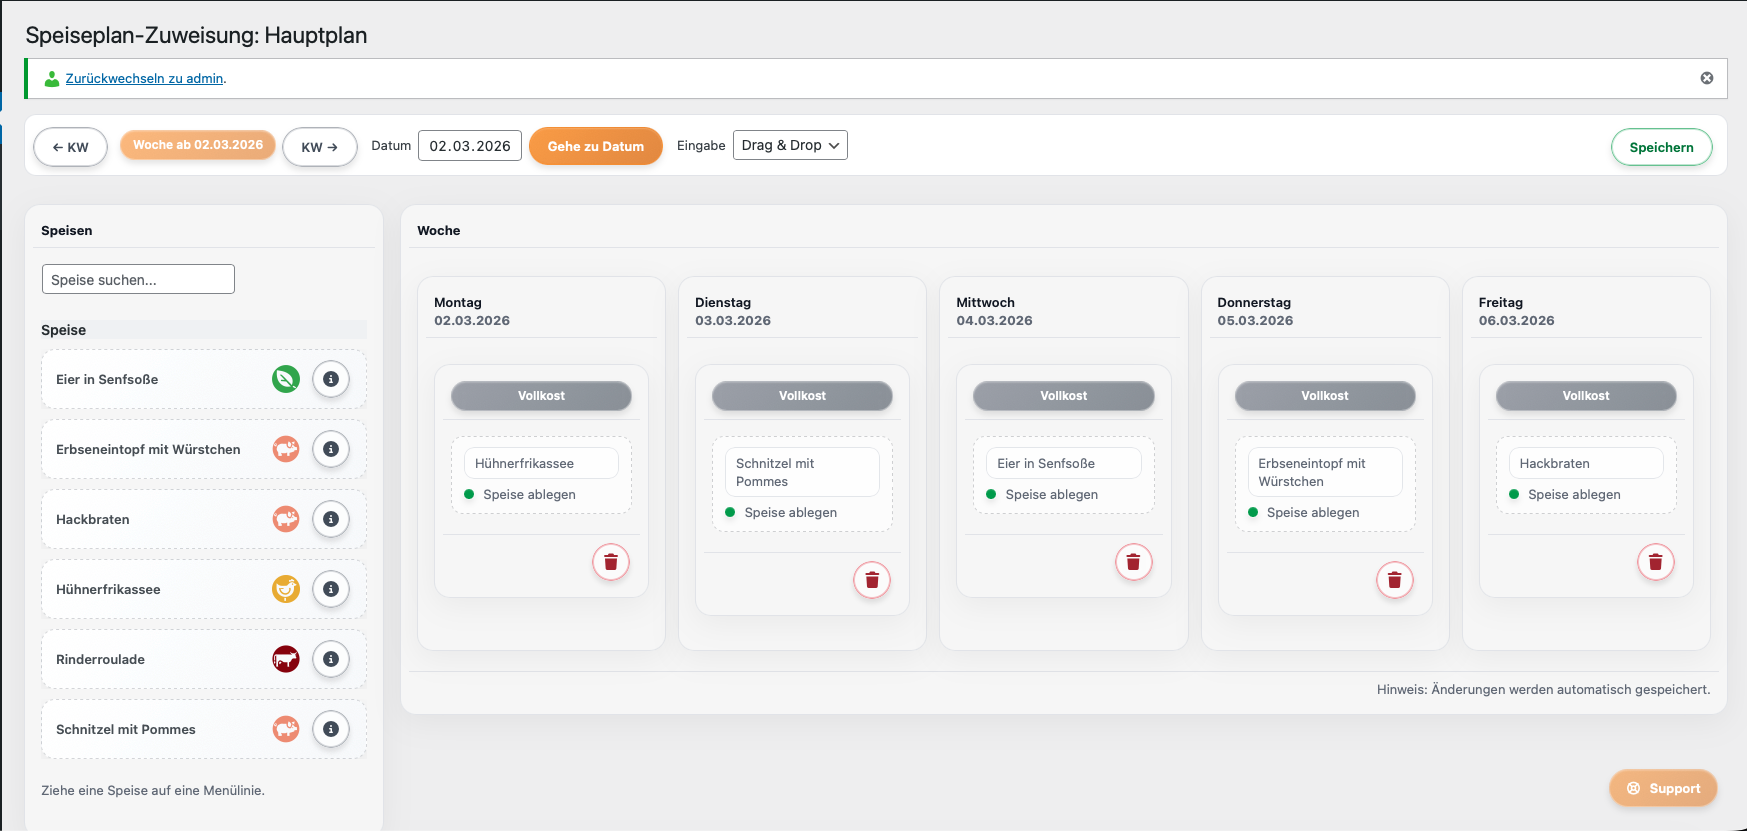
Task: Dismiss the admin switch notice
Action: tap(1707, 78)
